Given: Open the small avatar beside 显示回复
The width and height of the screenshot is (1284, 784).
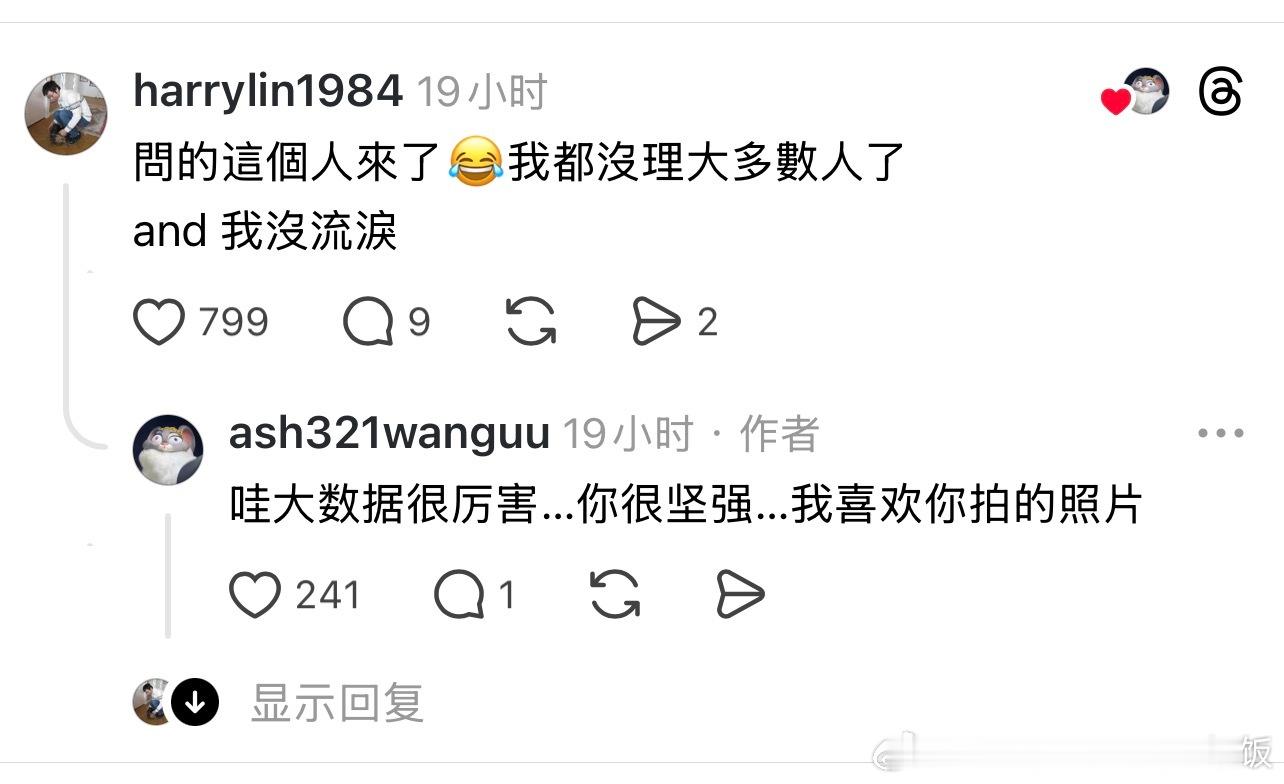Looking at the screenshot, I should point(152,702).
